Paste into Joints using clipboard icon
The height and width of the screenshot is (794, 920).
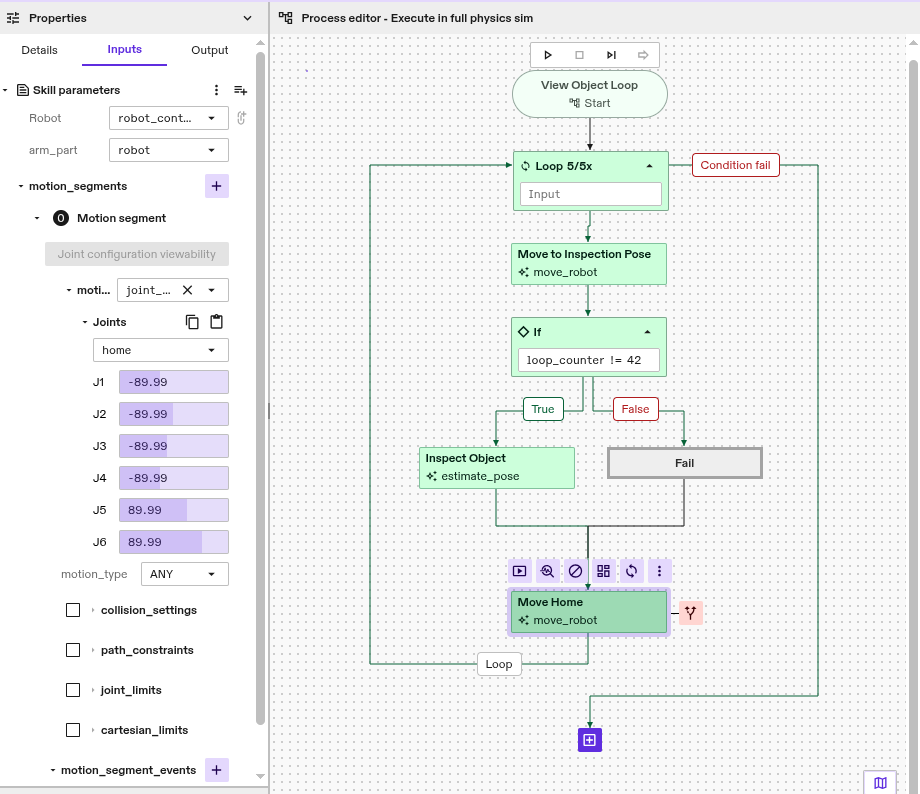pos(216,322)
